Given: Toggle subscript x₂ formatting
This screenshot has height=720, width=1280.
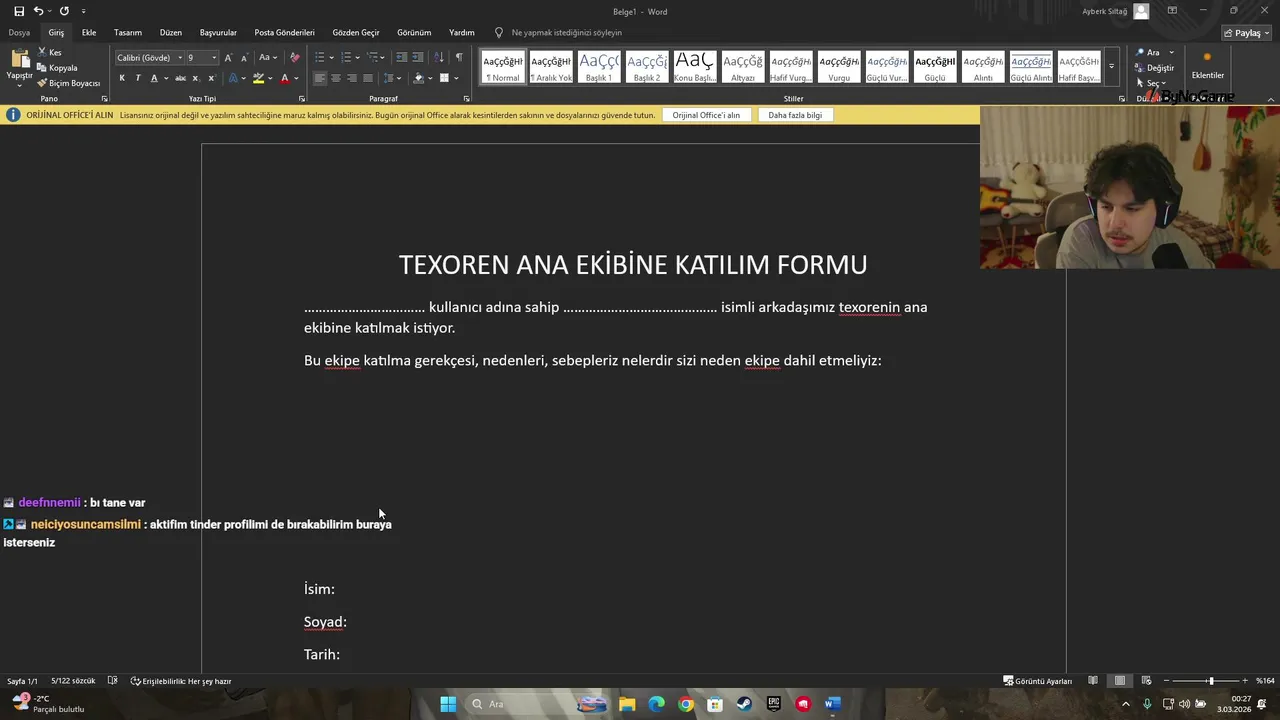Looking at the screenshot, I should pyautogui.click(x=196, y=78).
